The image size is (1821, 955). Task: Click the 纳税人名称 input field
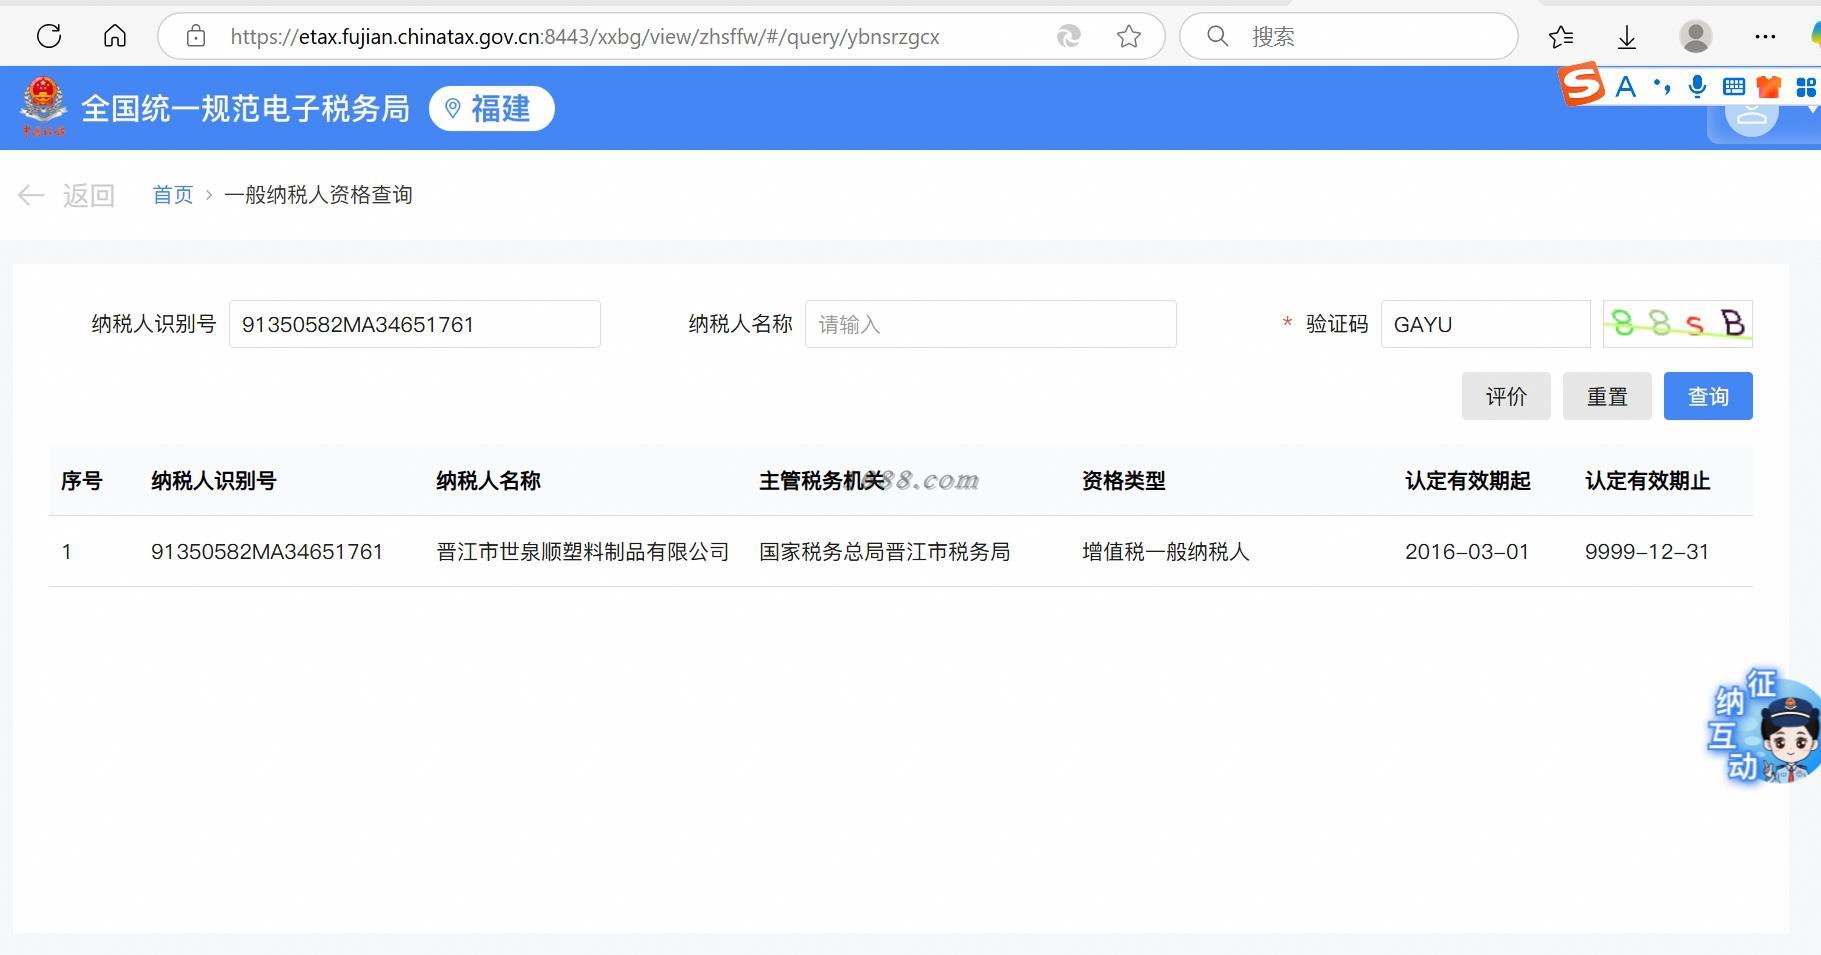(x=991, y=324)
